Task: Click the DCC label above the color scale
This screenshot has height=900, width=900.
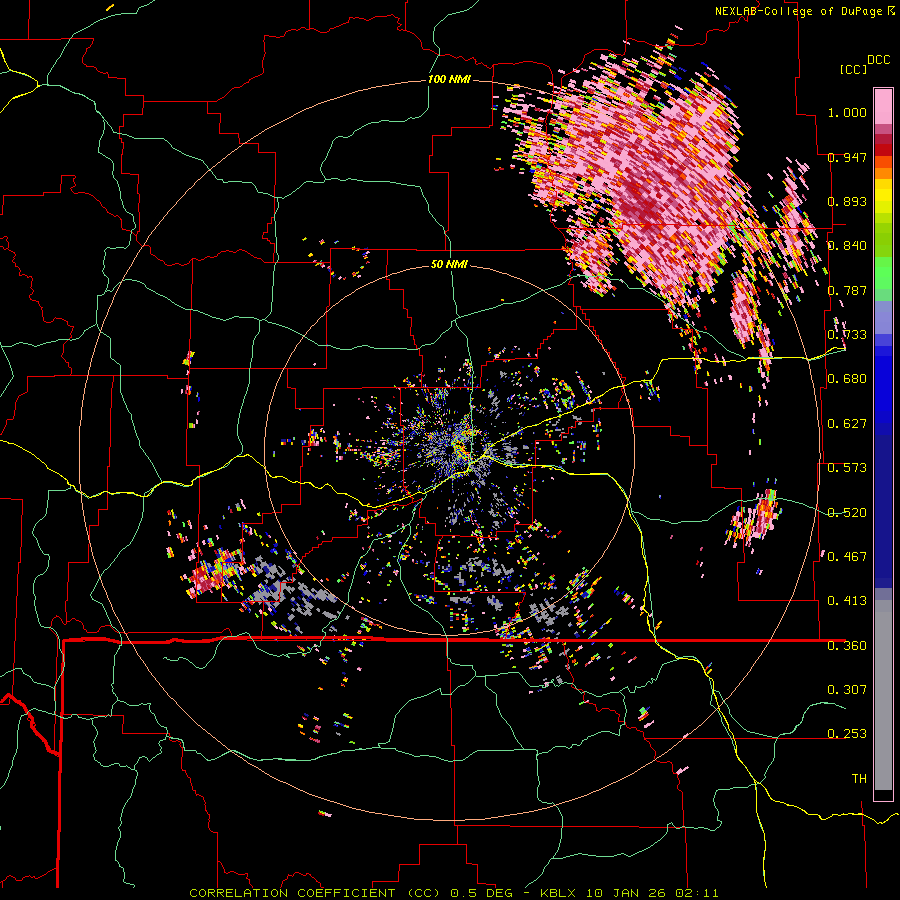Action: tap(878, 60)
